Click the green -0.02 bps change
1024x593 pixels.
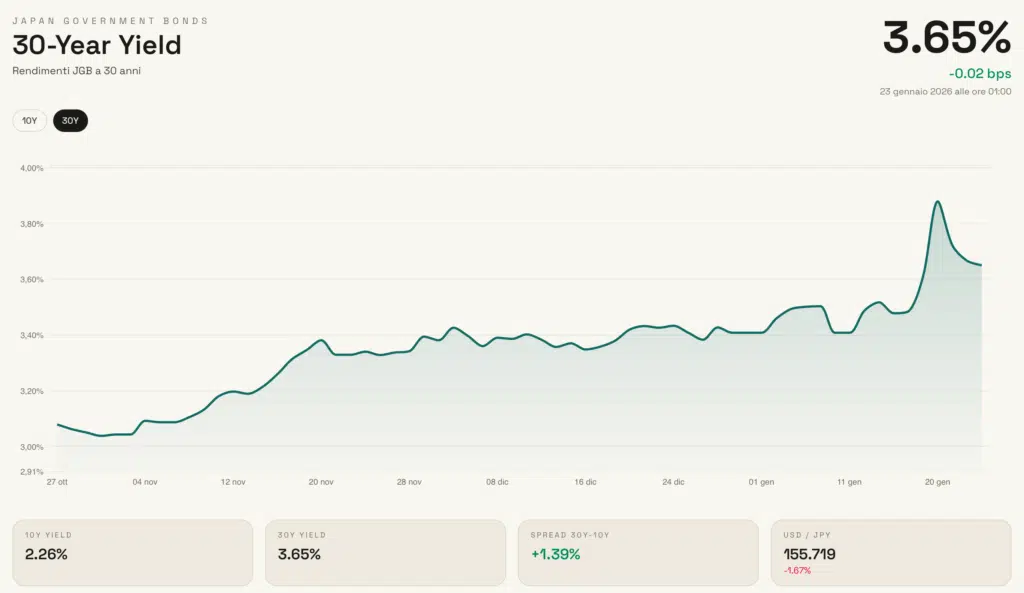[980, 74]
